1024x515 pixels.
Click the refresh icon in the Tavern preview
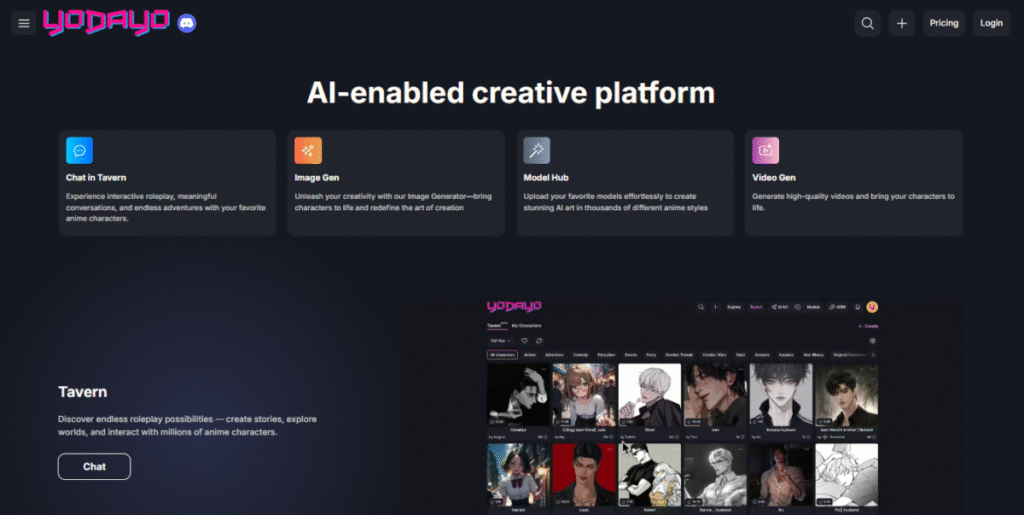coord(539,341)
